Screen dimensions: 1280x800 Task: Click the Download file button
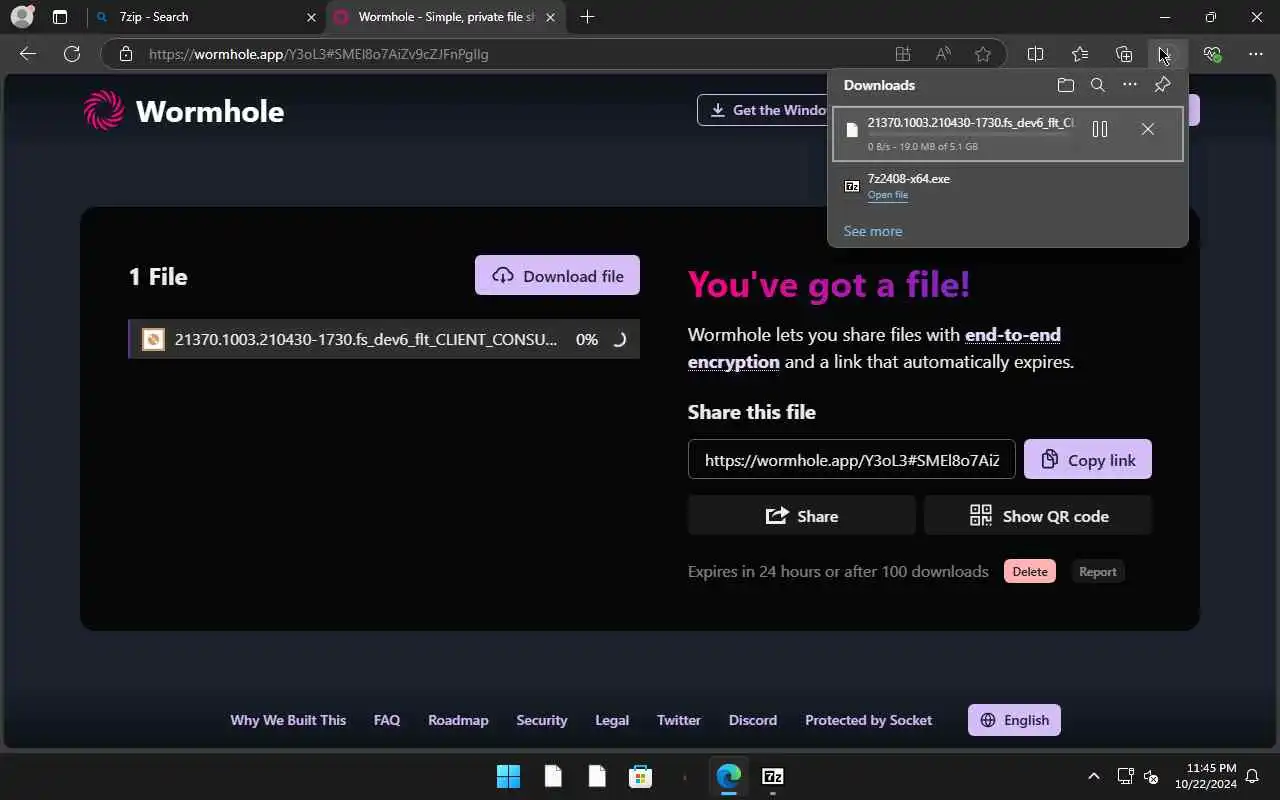click(x=557, y=276)
